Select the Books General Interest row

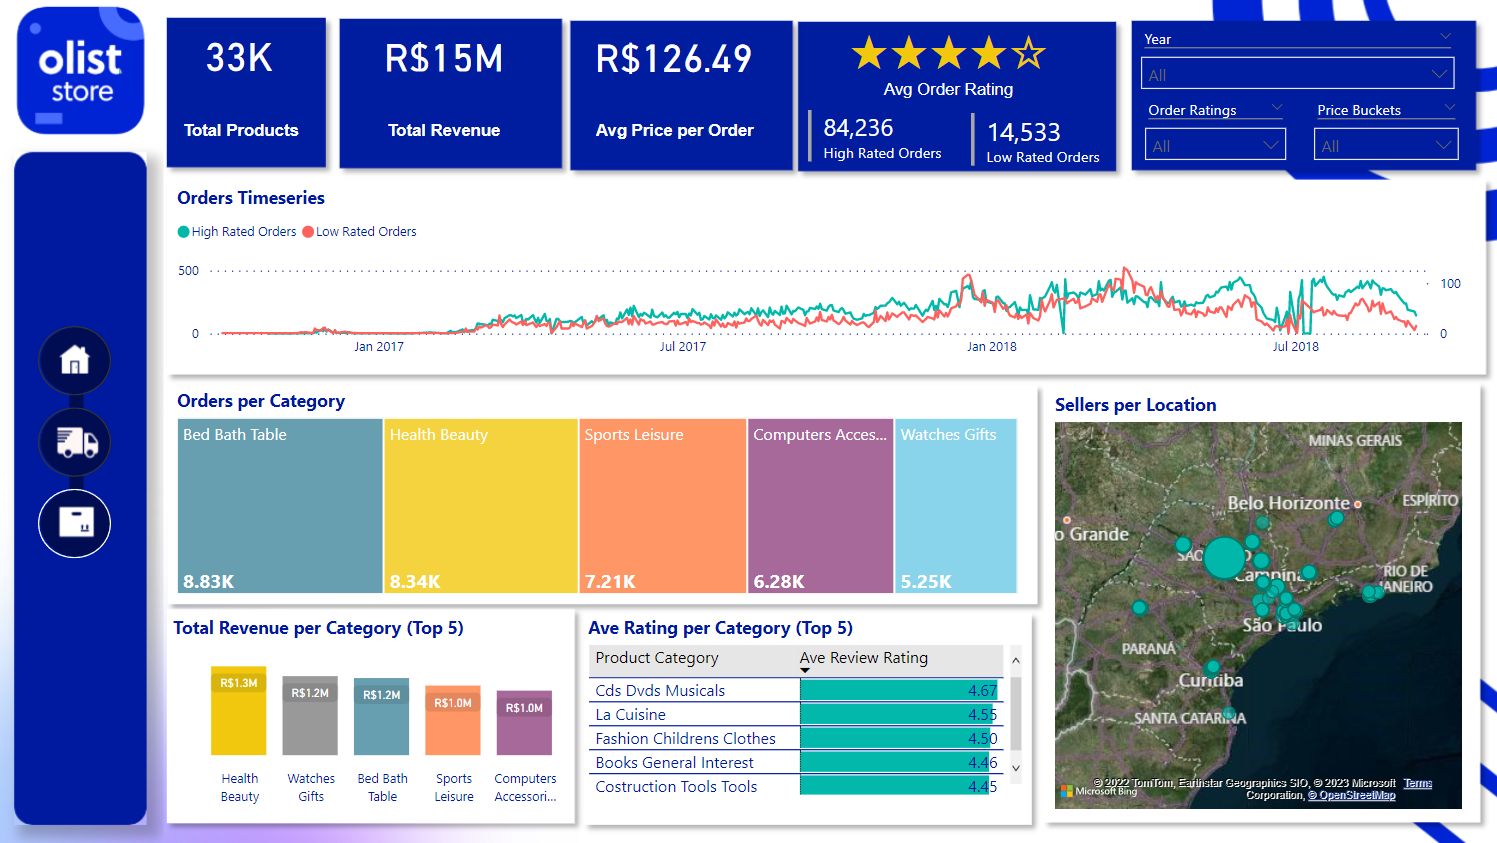coord(796,762)
